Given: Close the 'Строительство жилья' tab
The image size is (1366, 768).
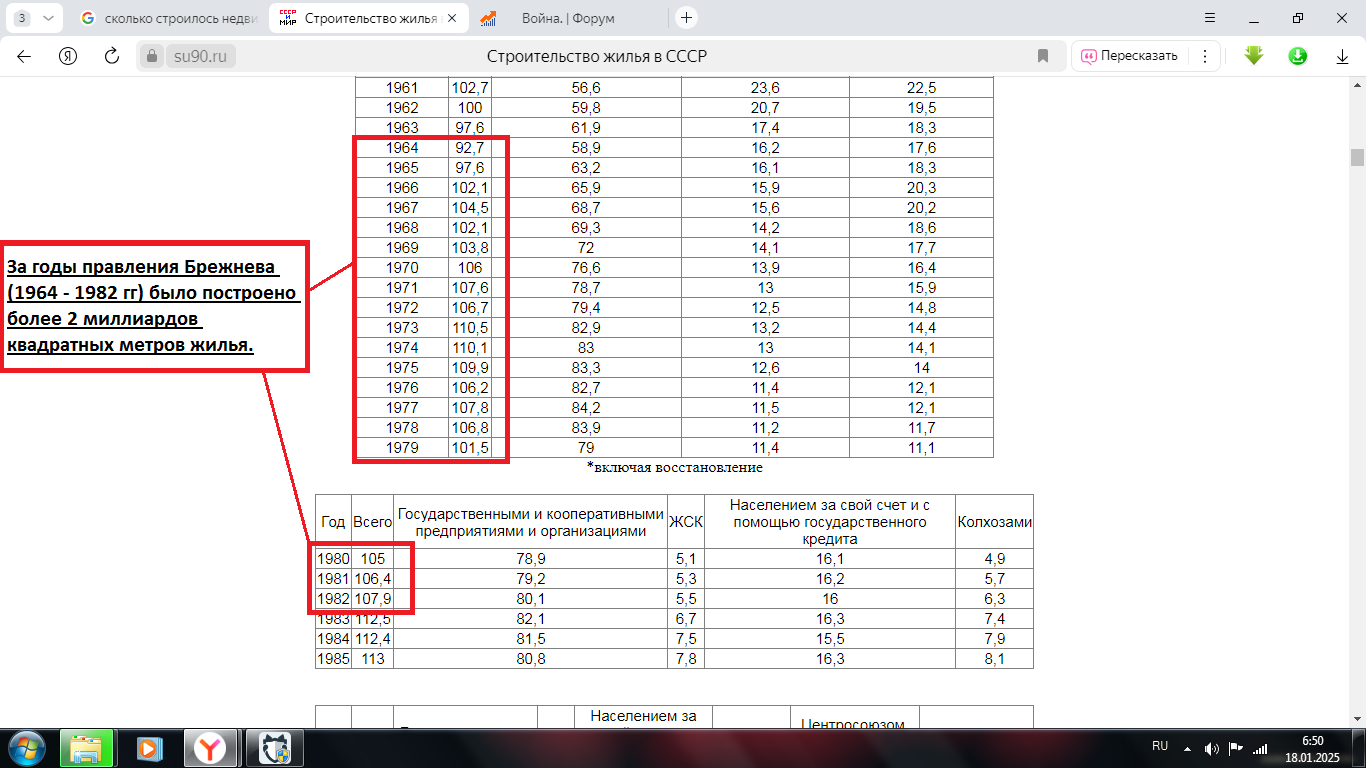Looking at the screenshot, I should 453,18.
